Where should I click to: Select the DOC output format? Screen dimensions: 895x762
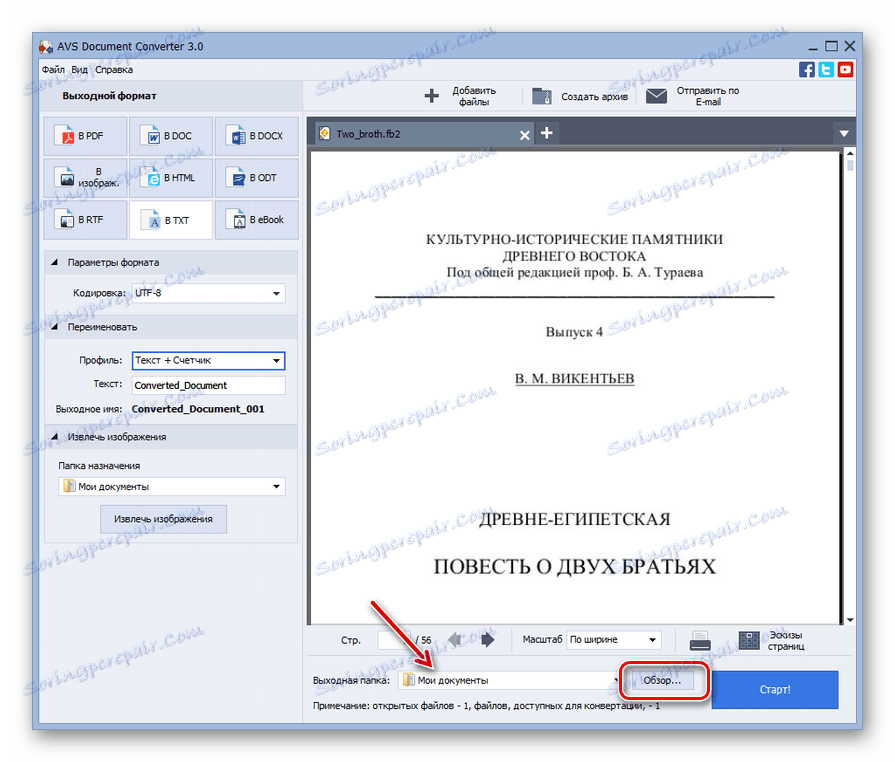point(171,136)
